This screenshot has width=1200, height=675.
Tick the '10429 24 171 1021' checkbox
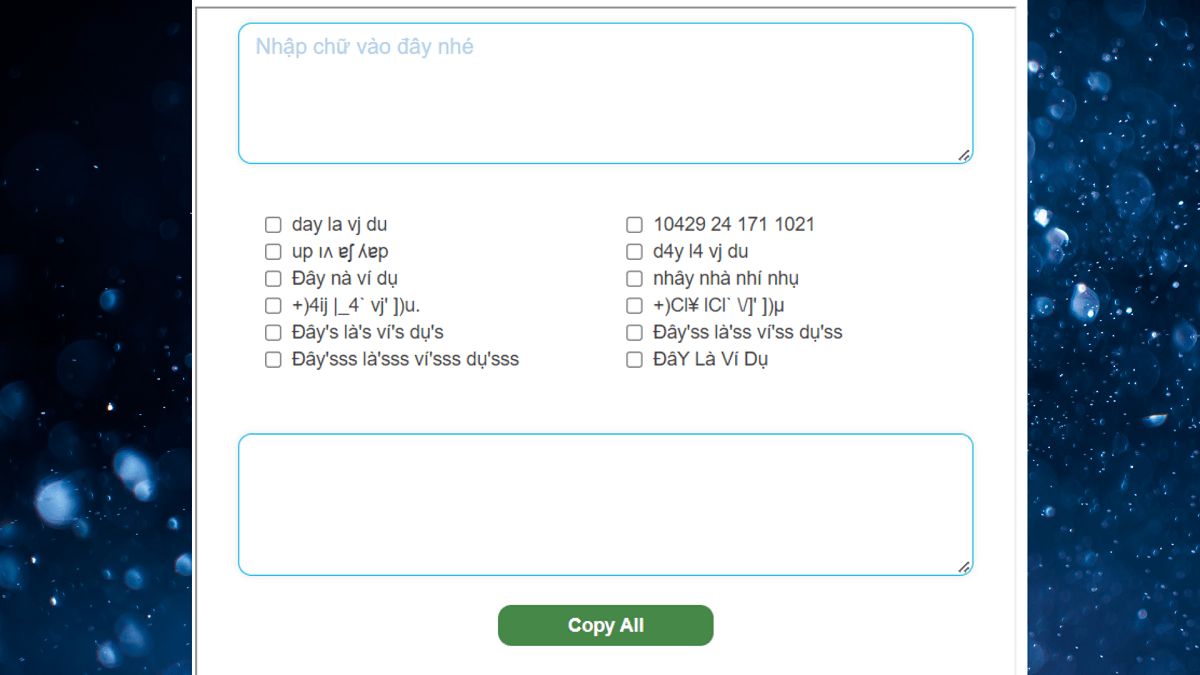[x=634, y=225]
